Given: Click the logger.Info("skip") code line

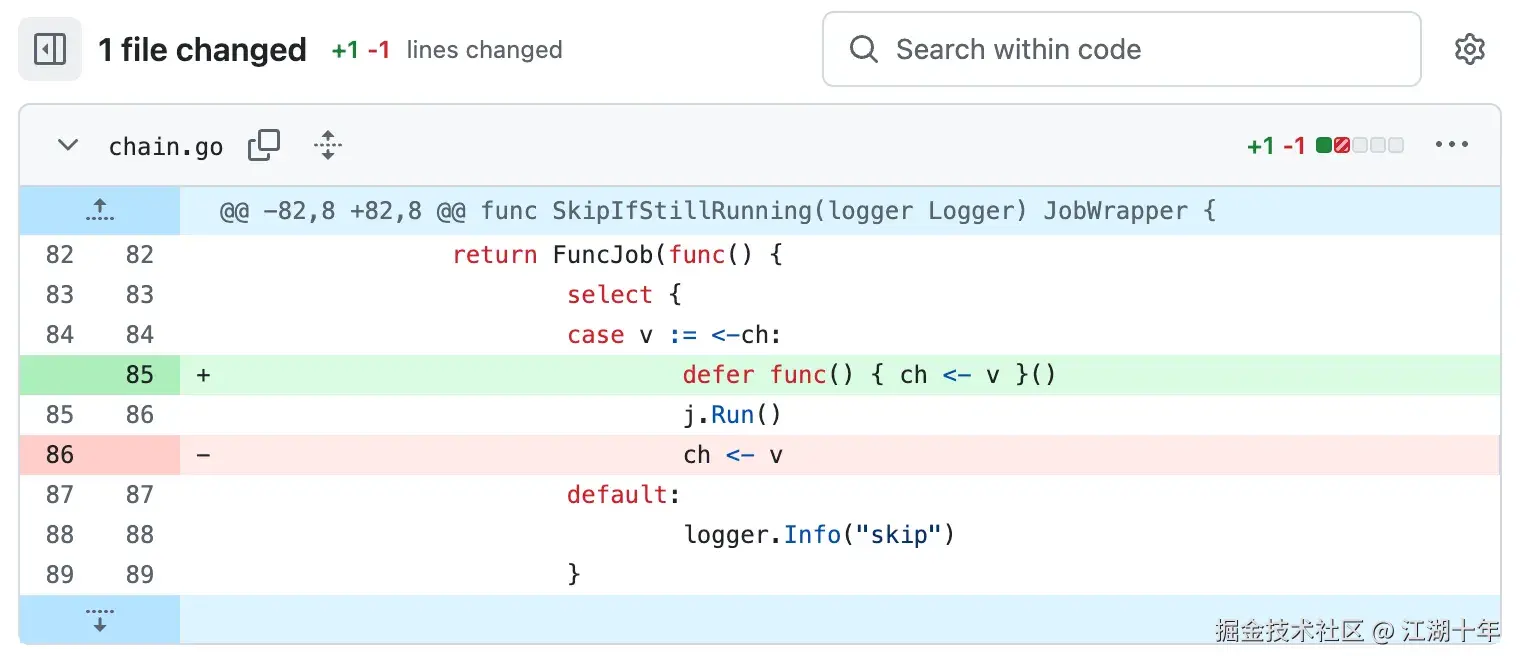Looking at the screenshot, I should tap(819, 535).
